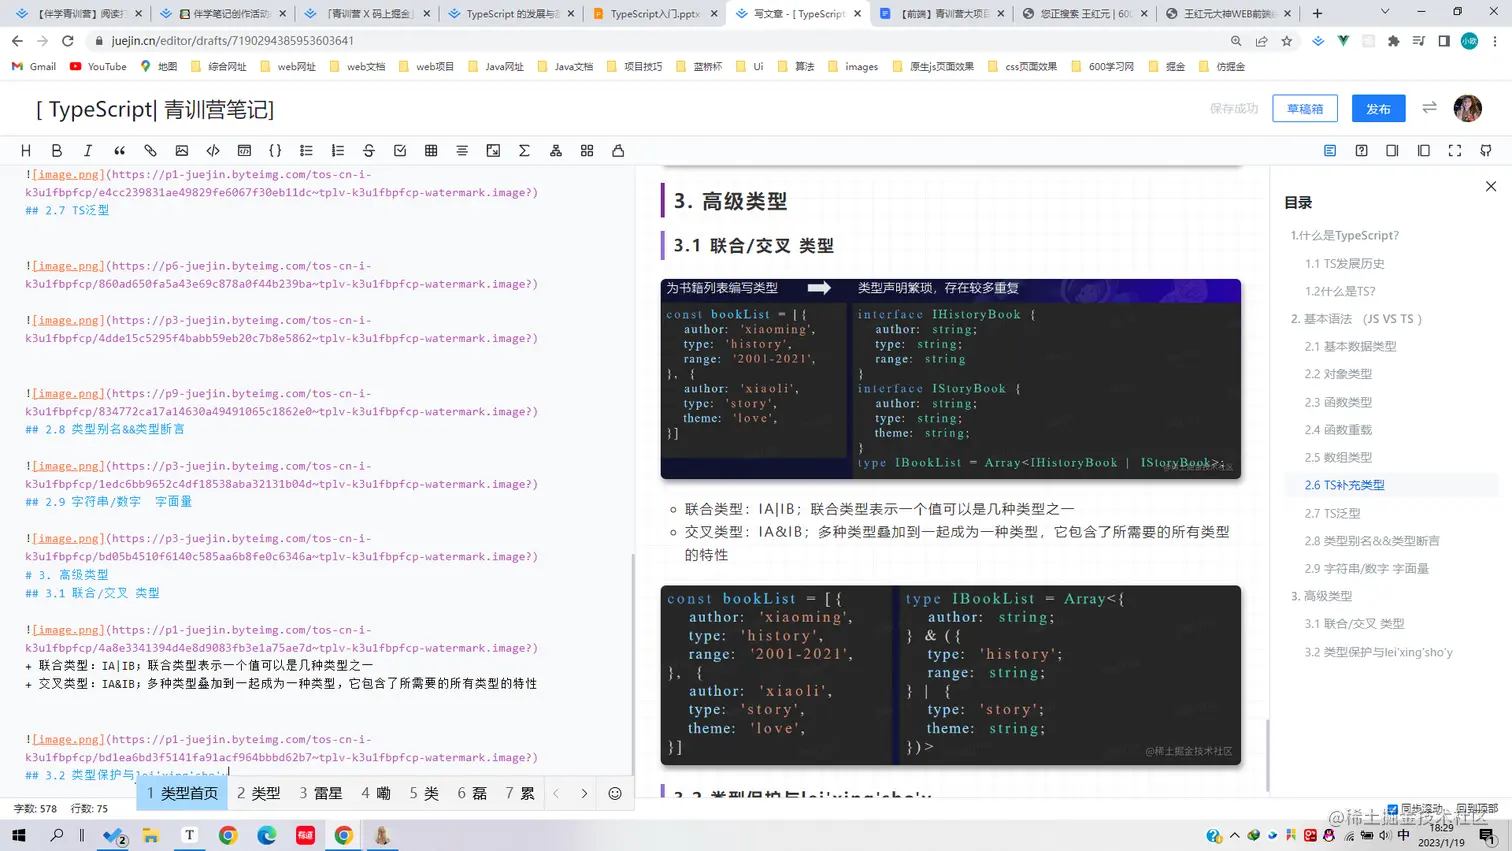
Task: Choose IME candidate 2 类型
Action: click(x=258, y=793)
